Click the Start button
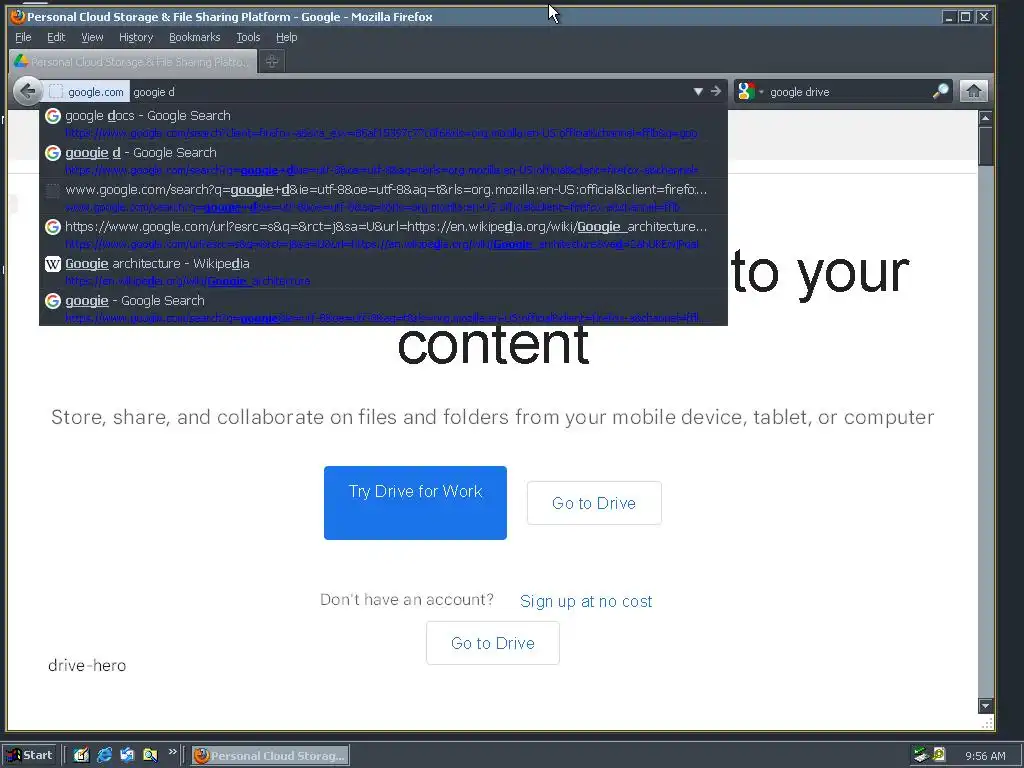This screenshot has width=1024, height=768. (x=31, y=755)
